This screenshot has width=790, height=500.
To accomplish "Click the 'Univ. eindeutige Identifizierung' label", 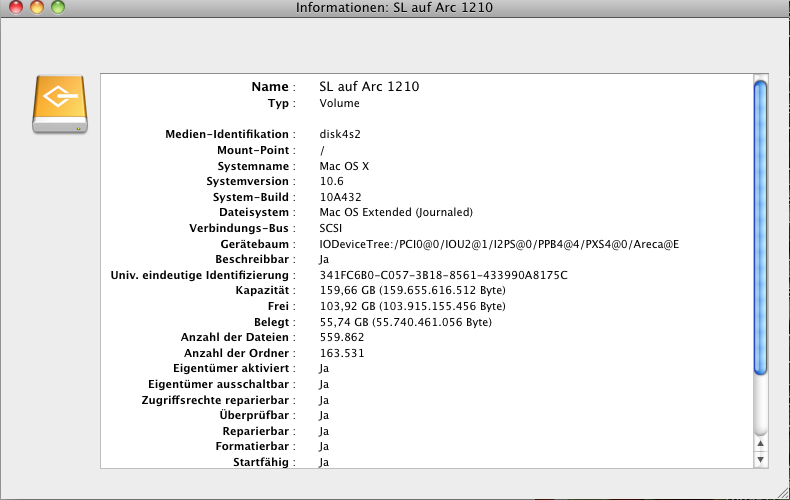I will [x=200, y=275].
